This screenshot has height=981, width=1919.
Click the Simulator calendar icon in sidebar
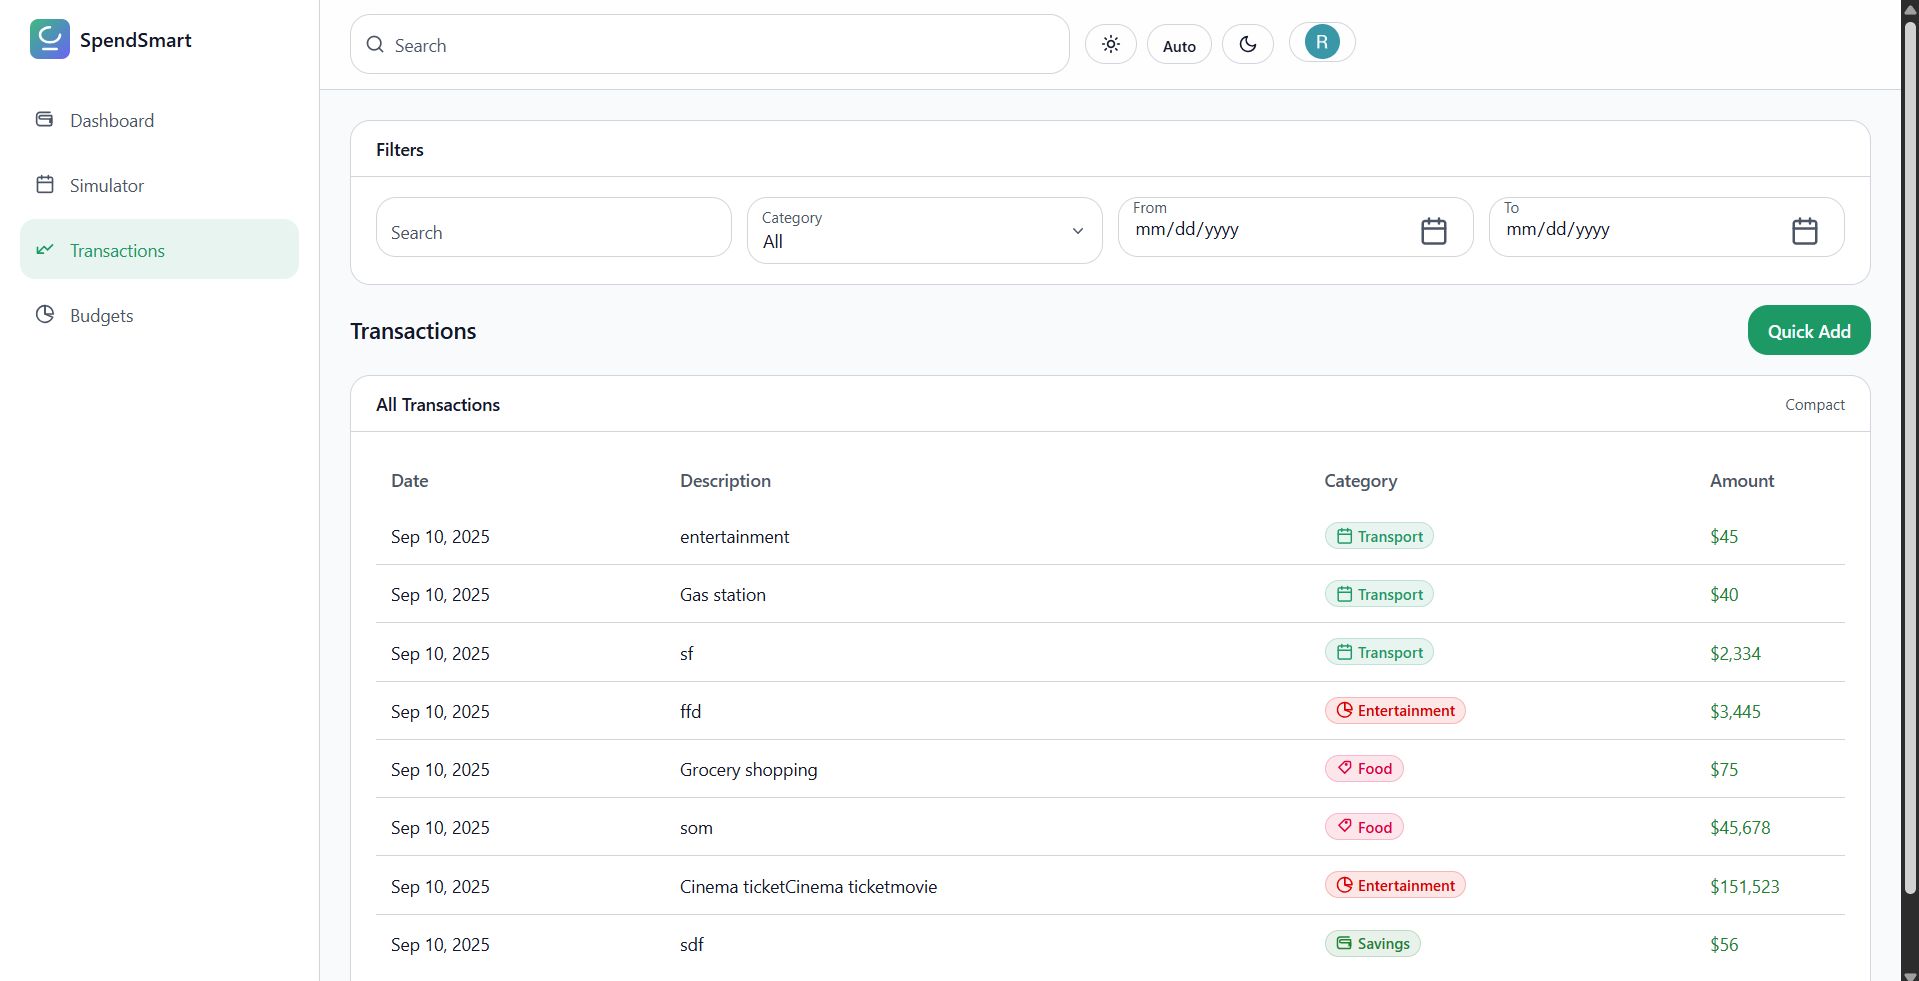pos(45,185)
